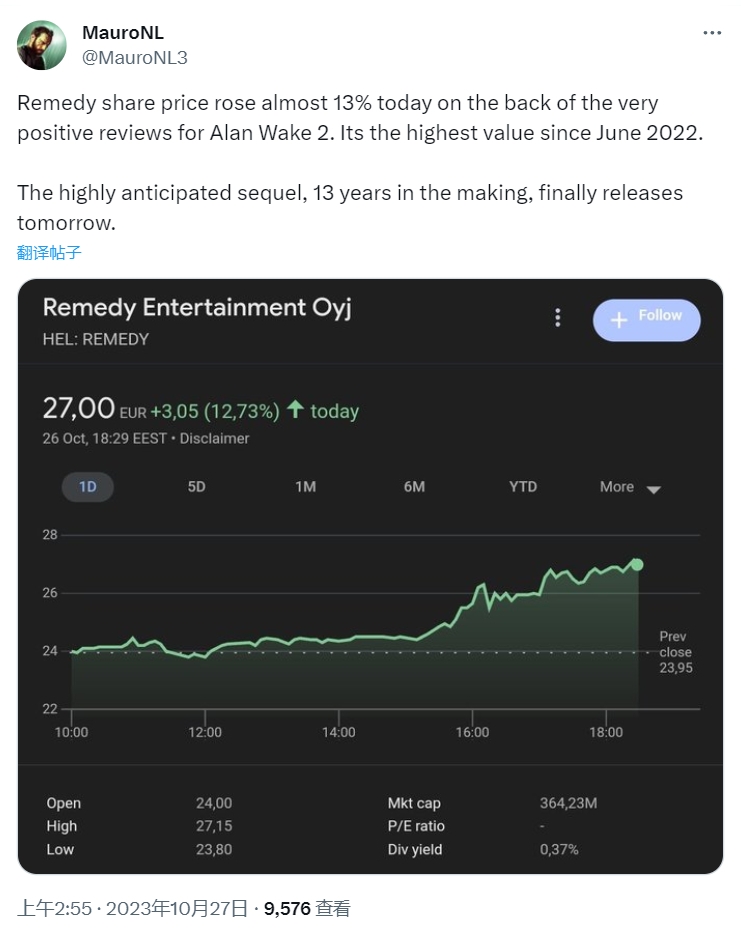Image resolution: width=741 pixels, height=936 pixels.
Task: Open MauroNL's profile avatar
Action: coord(42,45)
